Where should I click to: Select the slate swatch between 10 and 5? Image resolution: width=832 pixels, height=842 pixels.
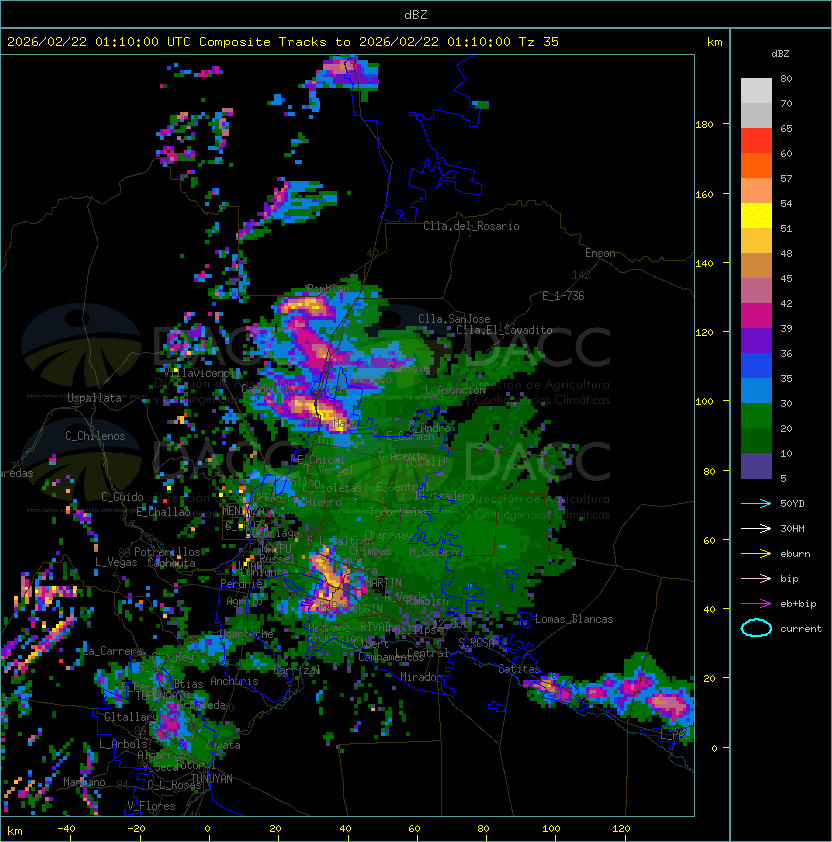click(x=756, y=466)
